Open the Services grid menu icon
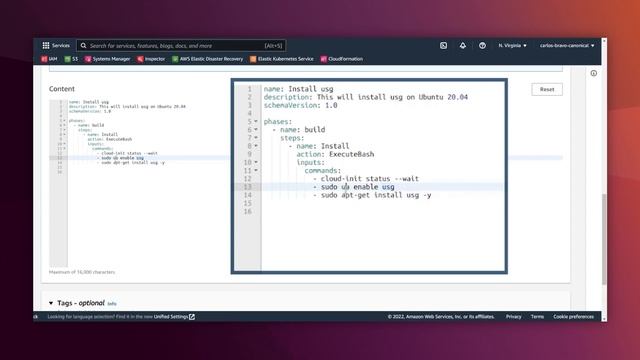 click(x=46, y=45)
